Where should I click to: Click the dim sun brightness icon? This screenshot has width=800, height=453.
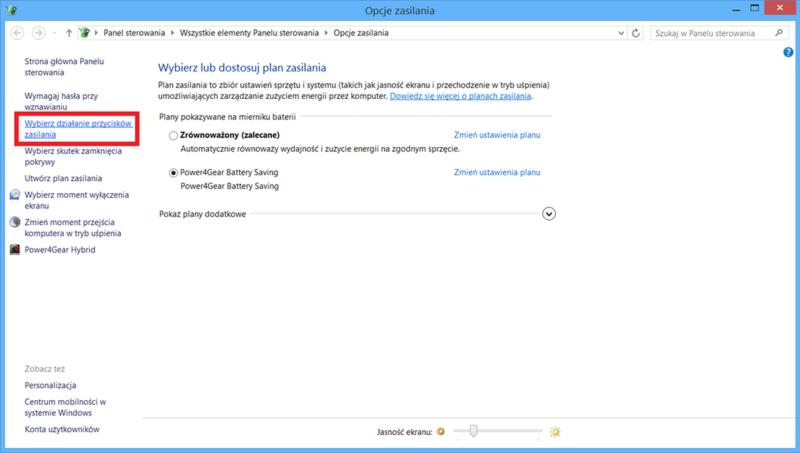coord(441,432)
